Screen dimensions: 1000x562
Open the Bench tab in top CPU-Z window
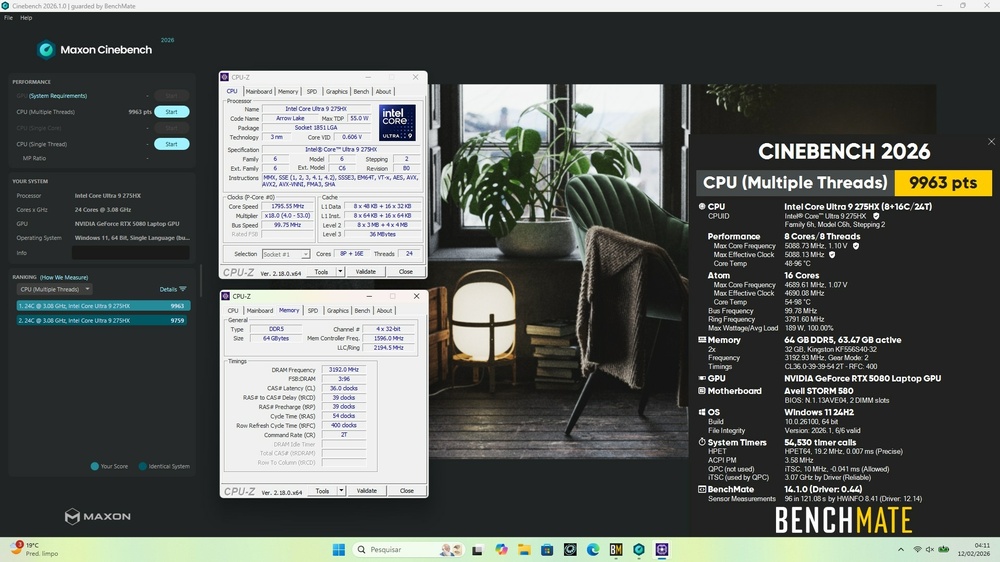361,91
